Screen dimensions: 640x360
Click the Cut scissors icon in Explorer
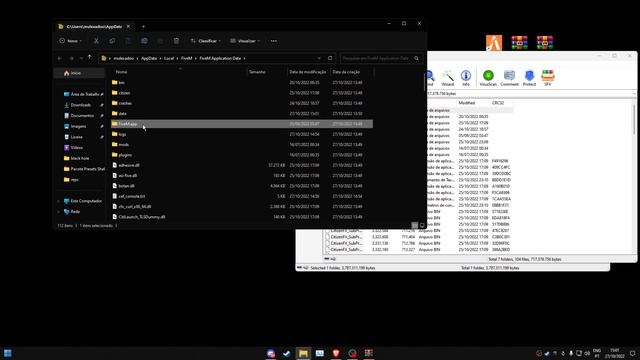[x=96, y=41]
